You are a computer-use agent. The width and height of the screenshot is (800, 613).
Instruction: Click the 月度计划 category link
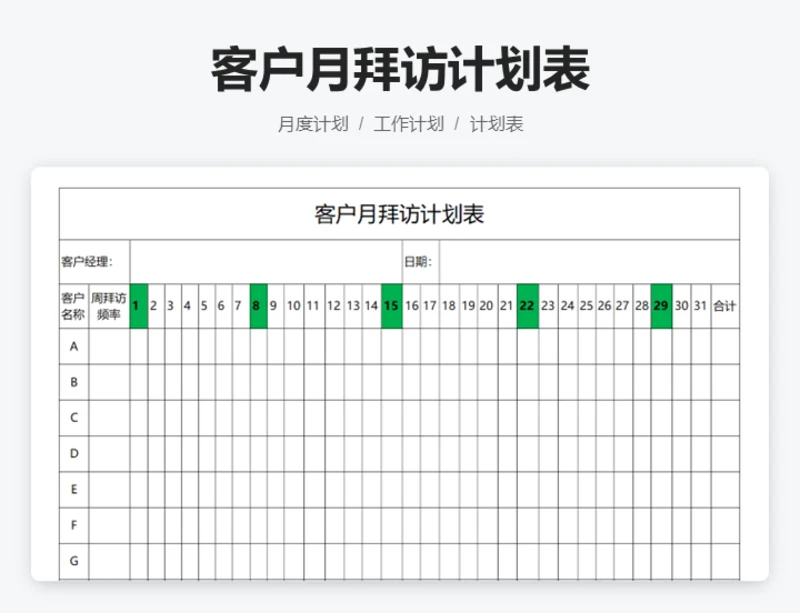pos(313,124)
